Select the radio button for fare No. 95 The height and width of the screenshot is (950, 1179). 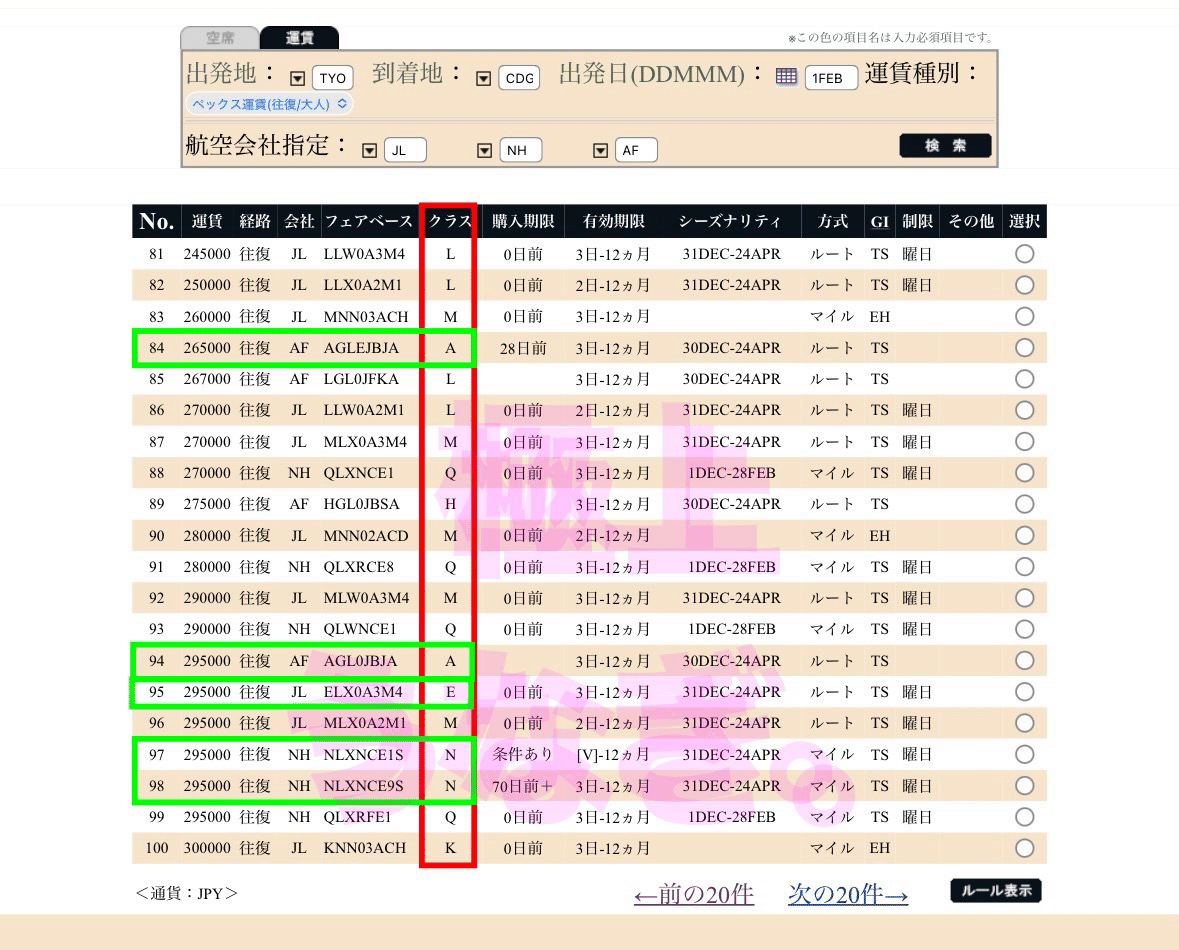(1024, 691)
